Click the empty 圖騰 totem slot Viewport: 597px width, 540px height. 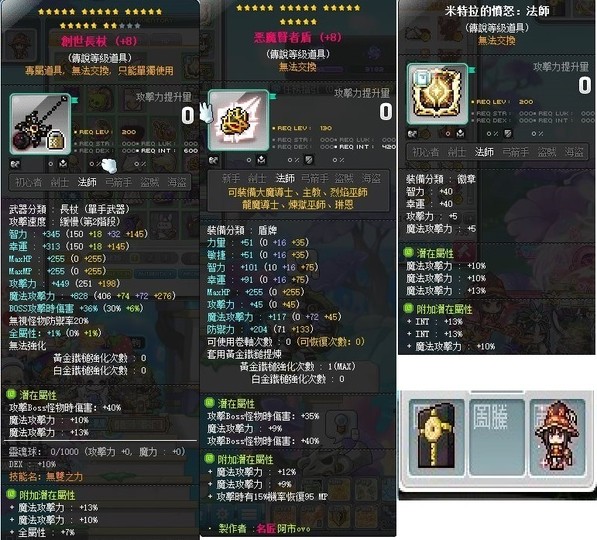496,436
